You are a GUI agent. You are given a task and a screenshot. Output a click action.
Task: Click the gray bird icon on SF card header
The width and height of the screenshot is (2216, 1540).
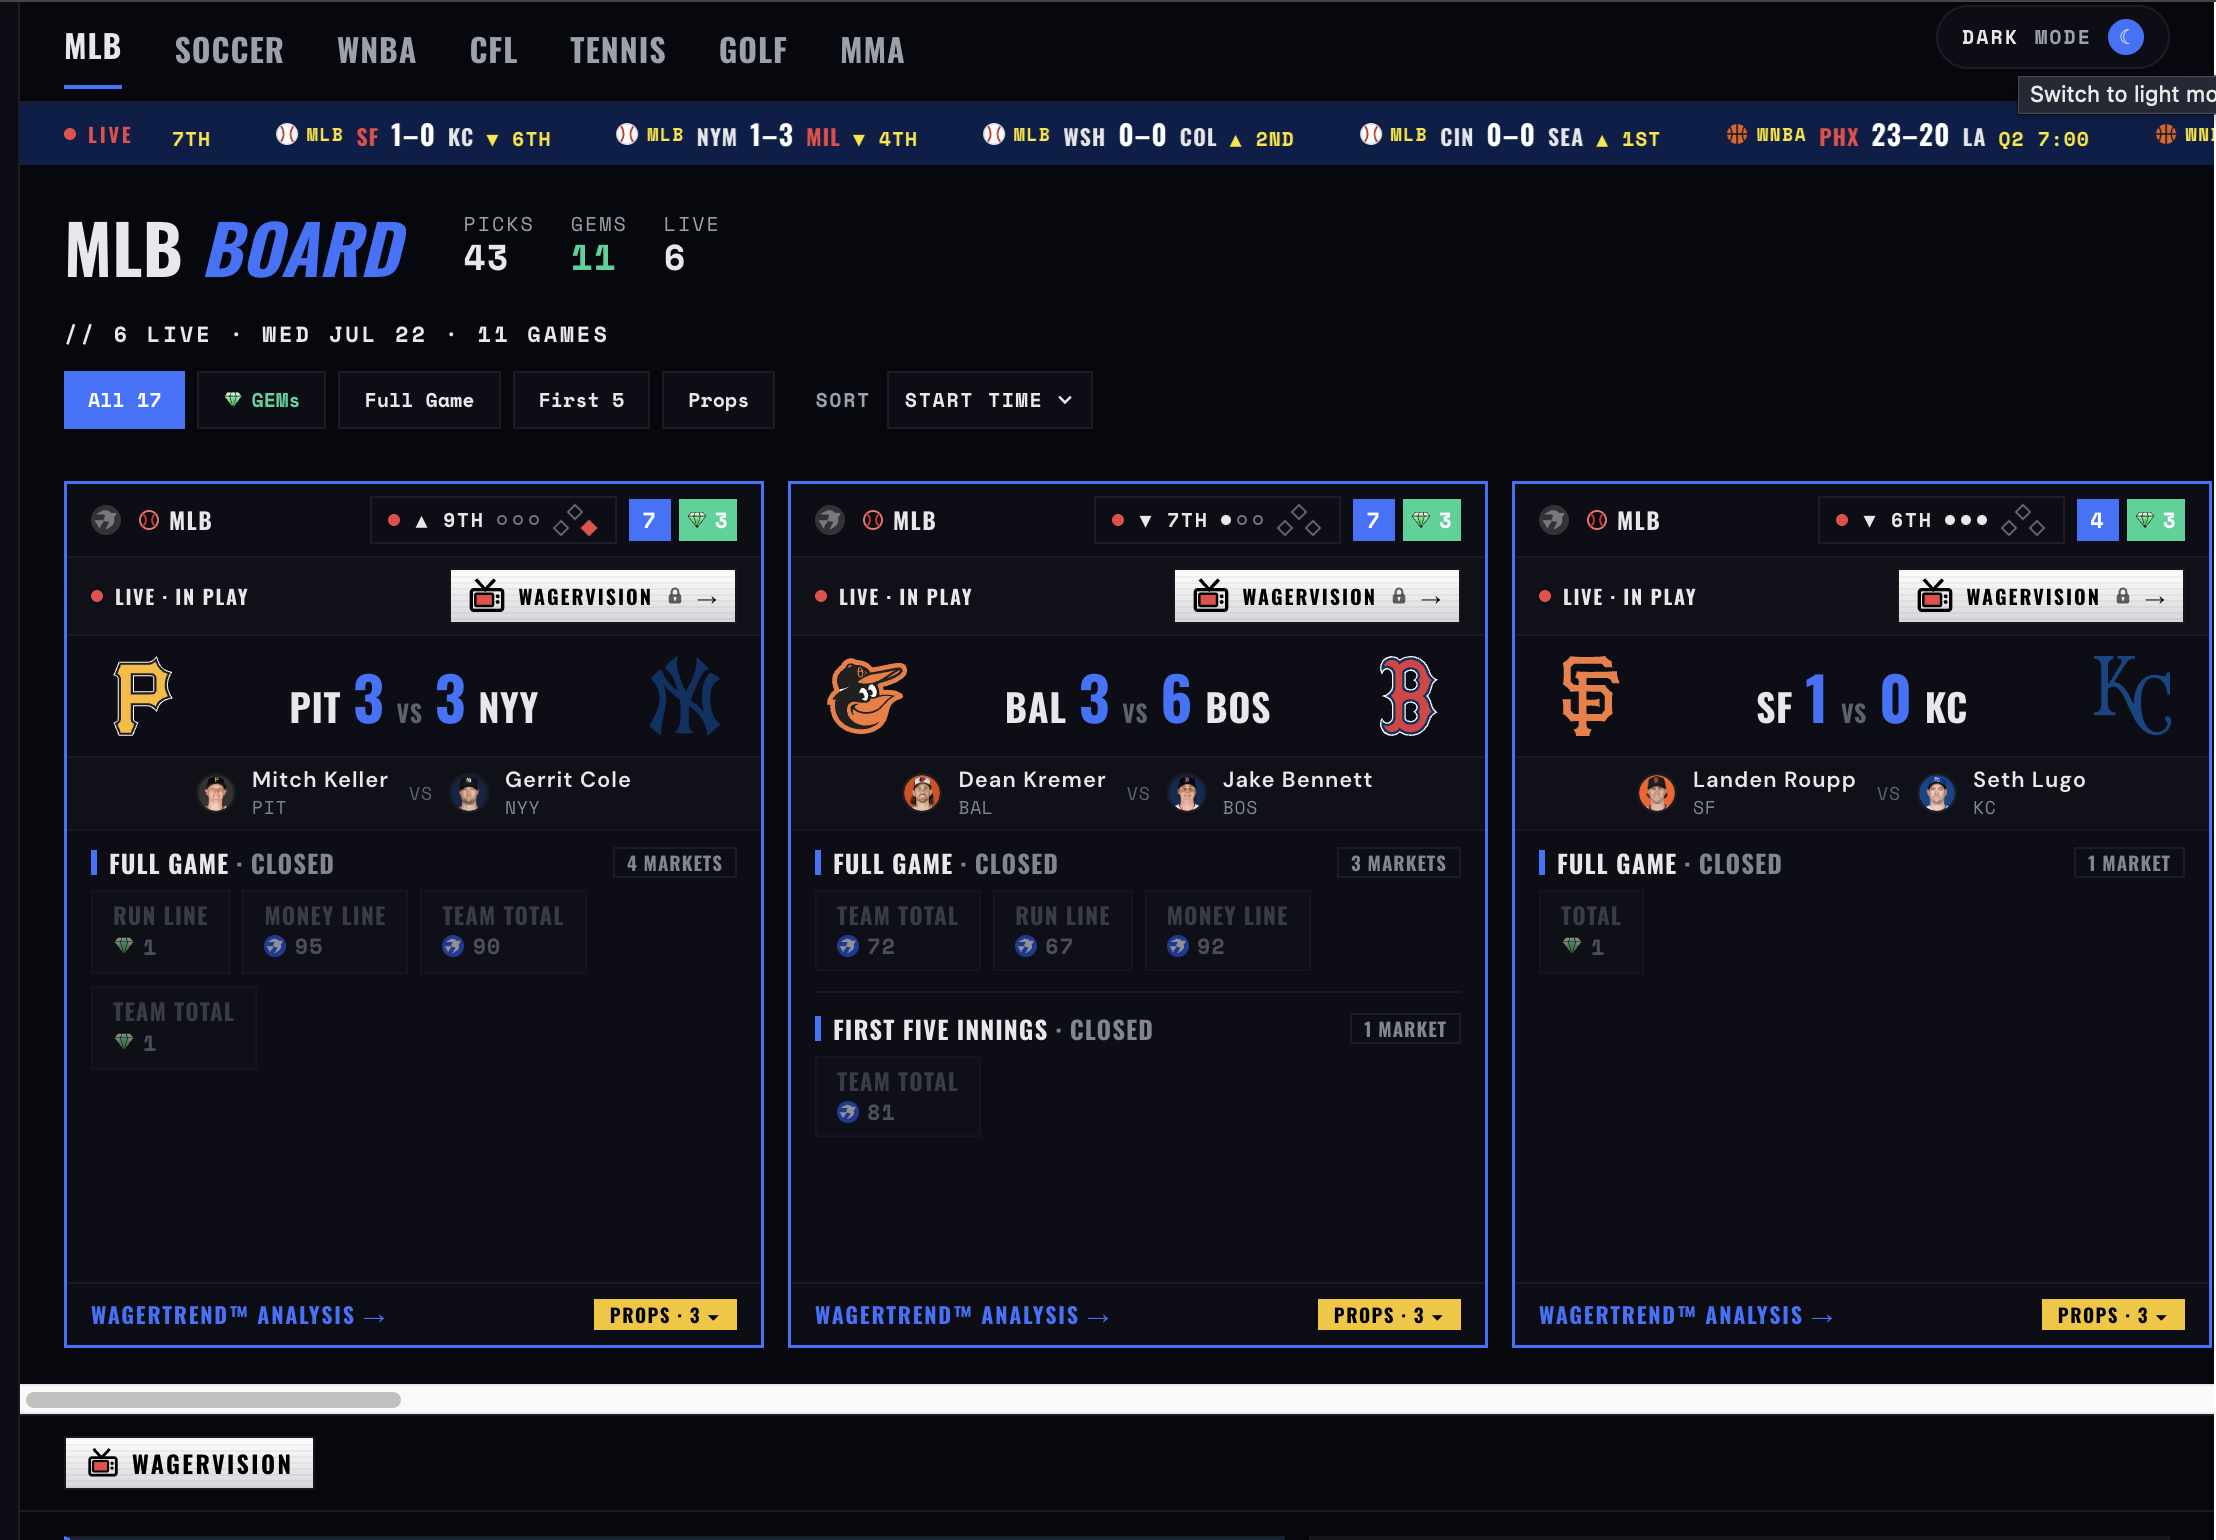pyautogui.click(x=1554, y=520)
